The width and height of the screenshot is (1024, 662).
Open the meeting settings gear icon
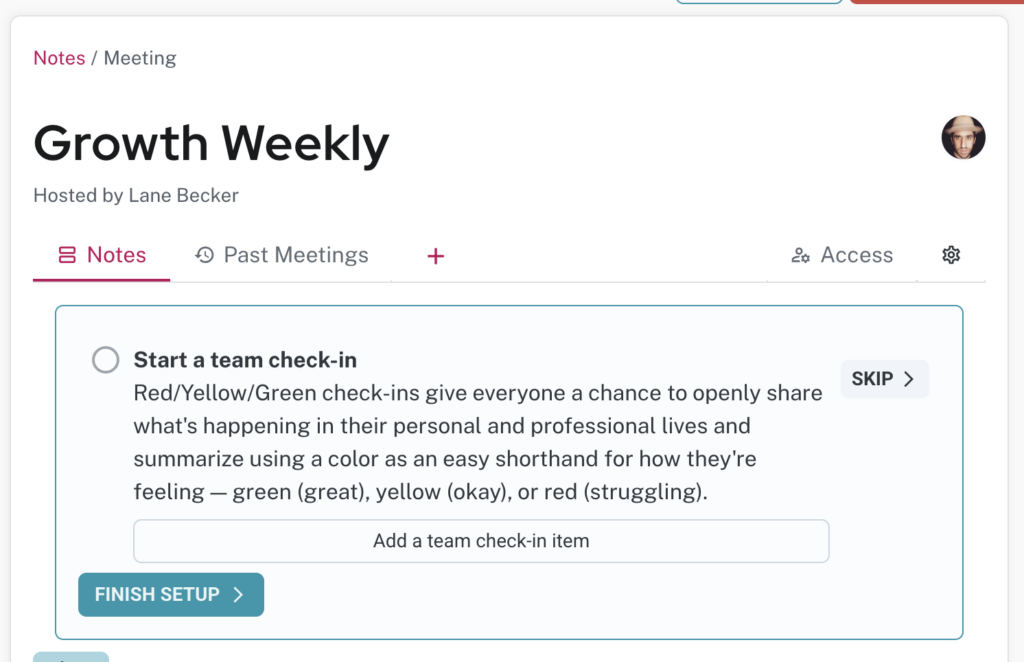point(951,255)
